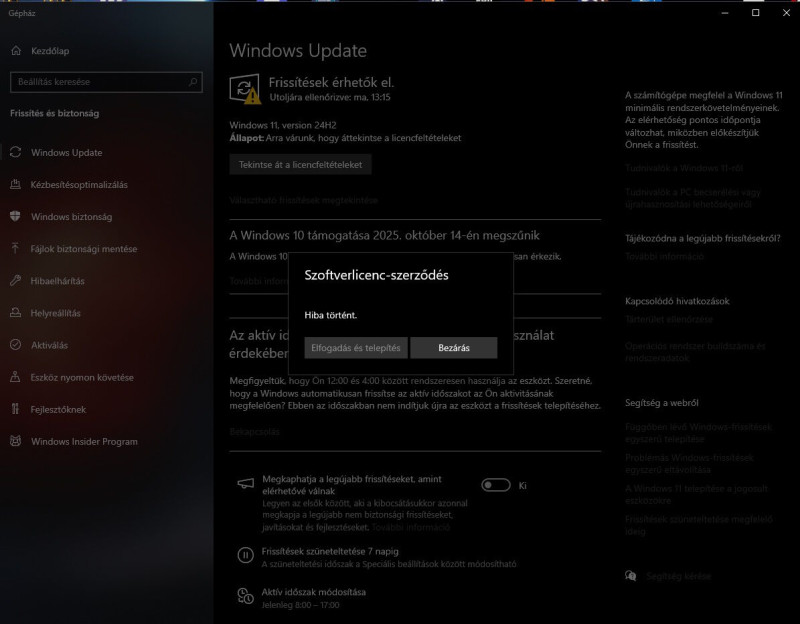Click the Fájlok biztonsági mentése arrow icon

[15, 248]
